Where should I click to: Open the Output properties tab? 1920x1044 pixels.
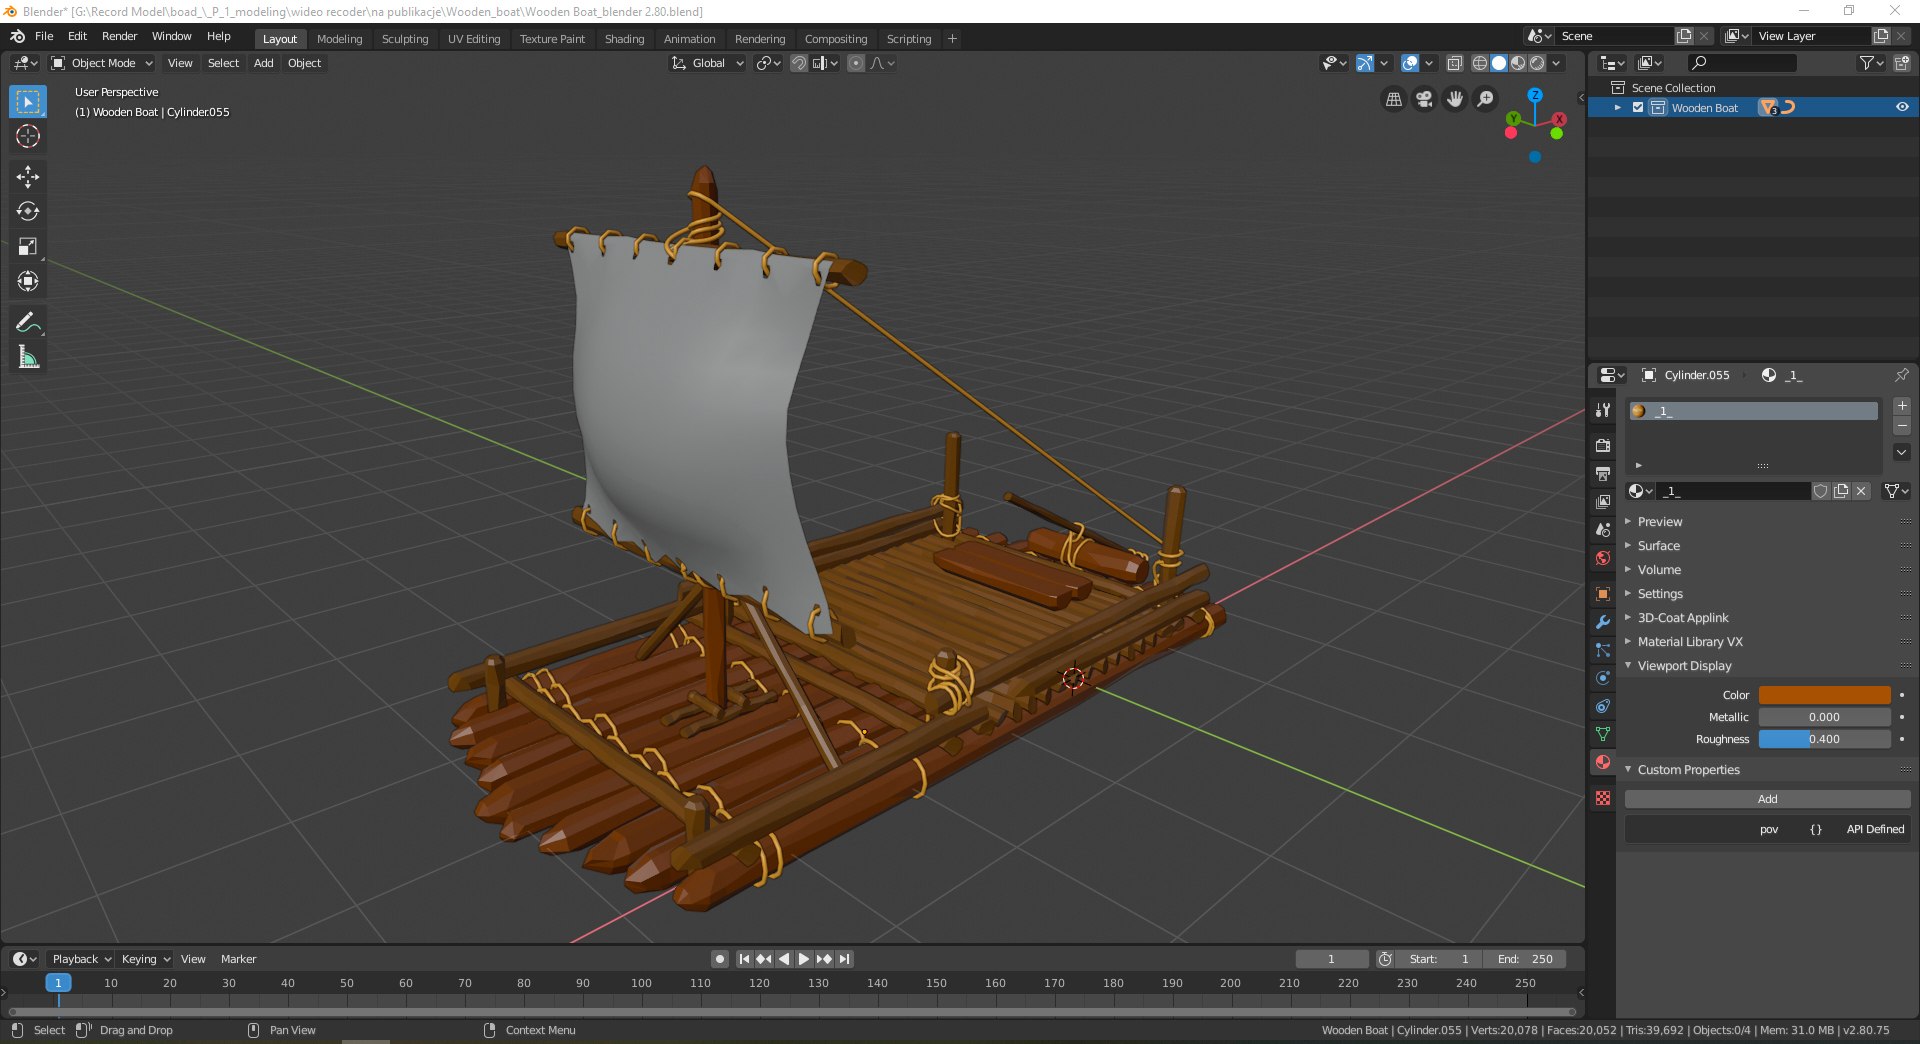click(1603, 473)
